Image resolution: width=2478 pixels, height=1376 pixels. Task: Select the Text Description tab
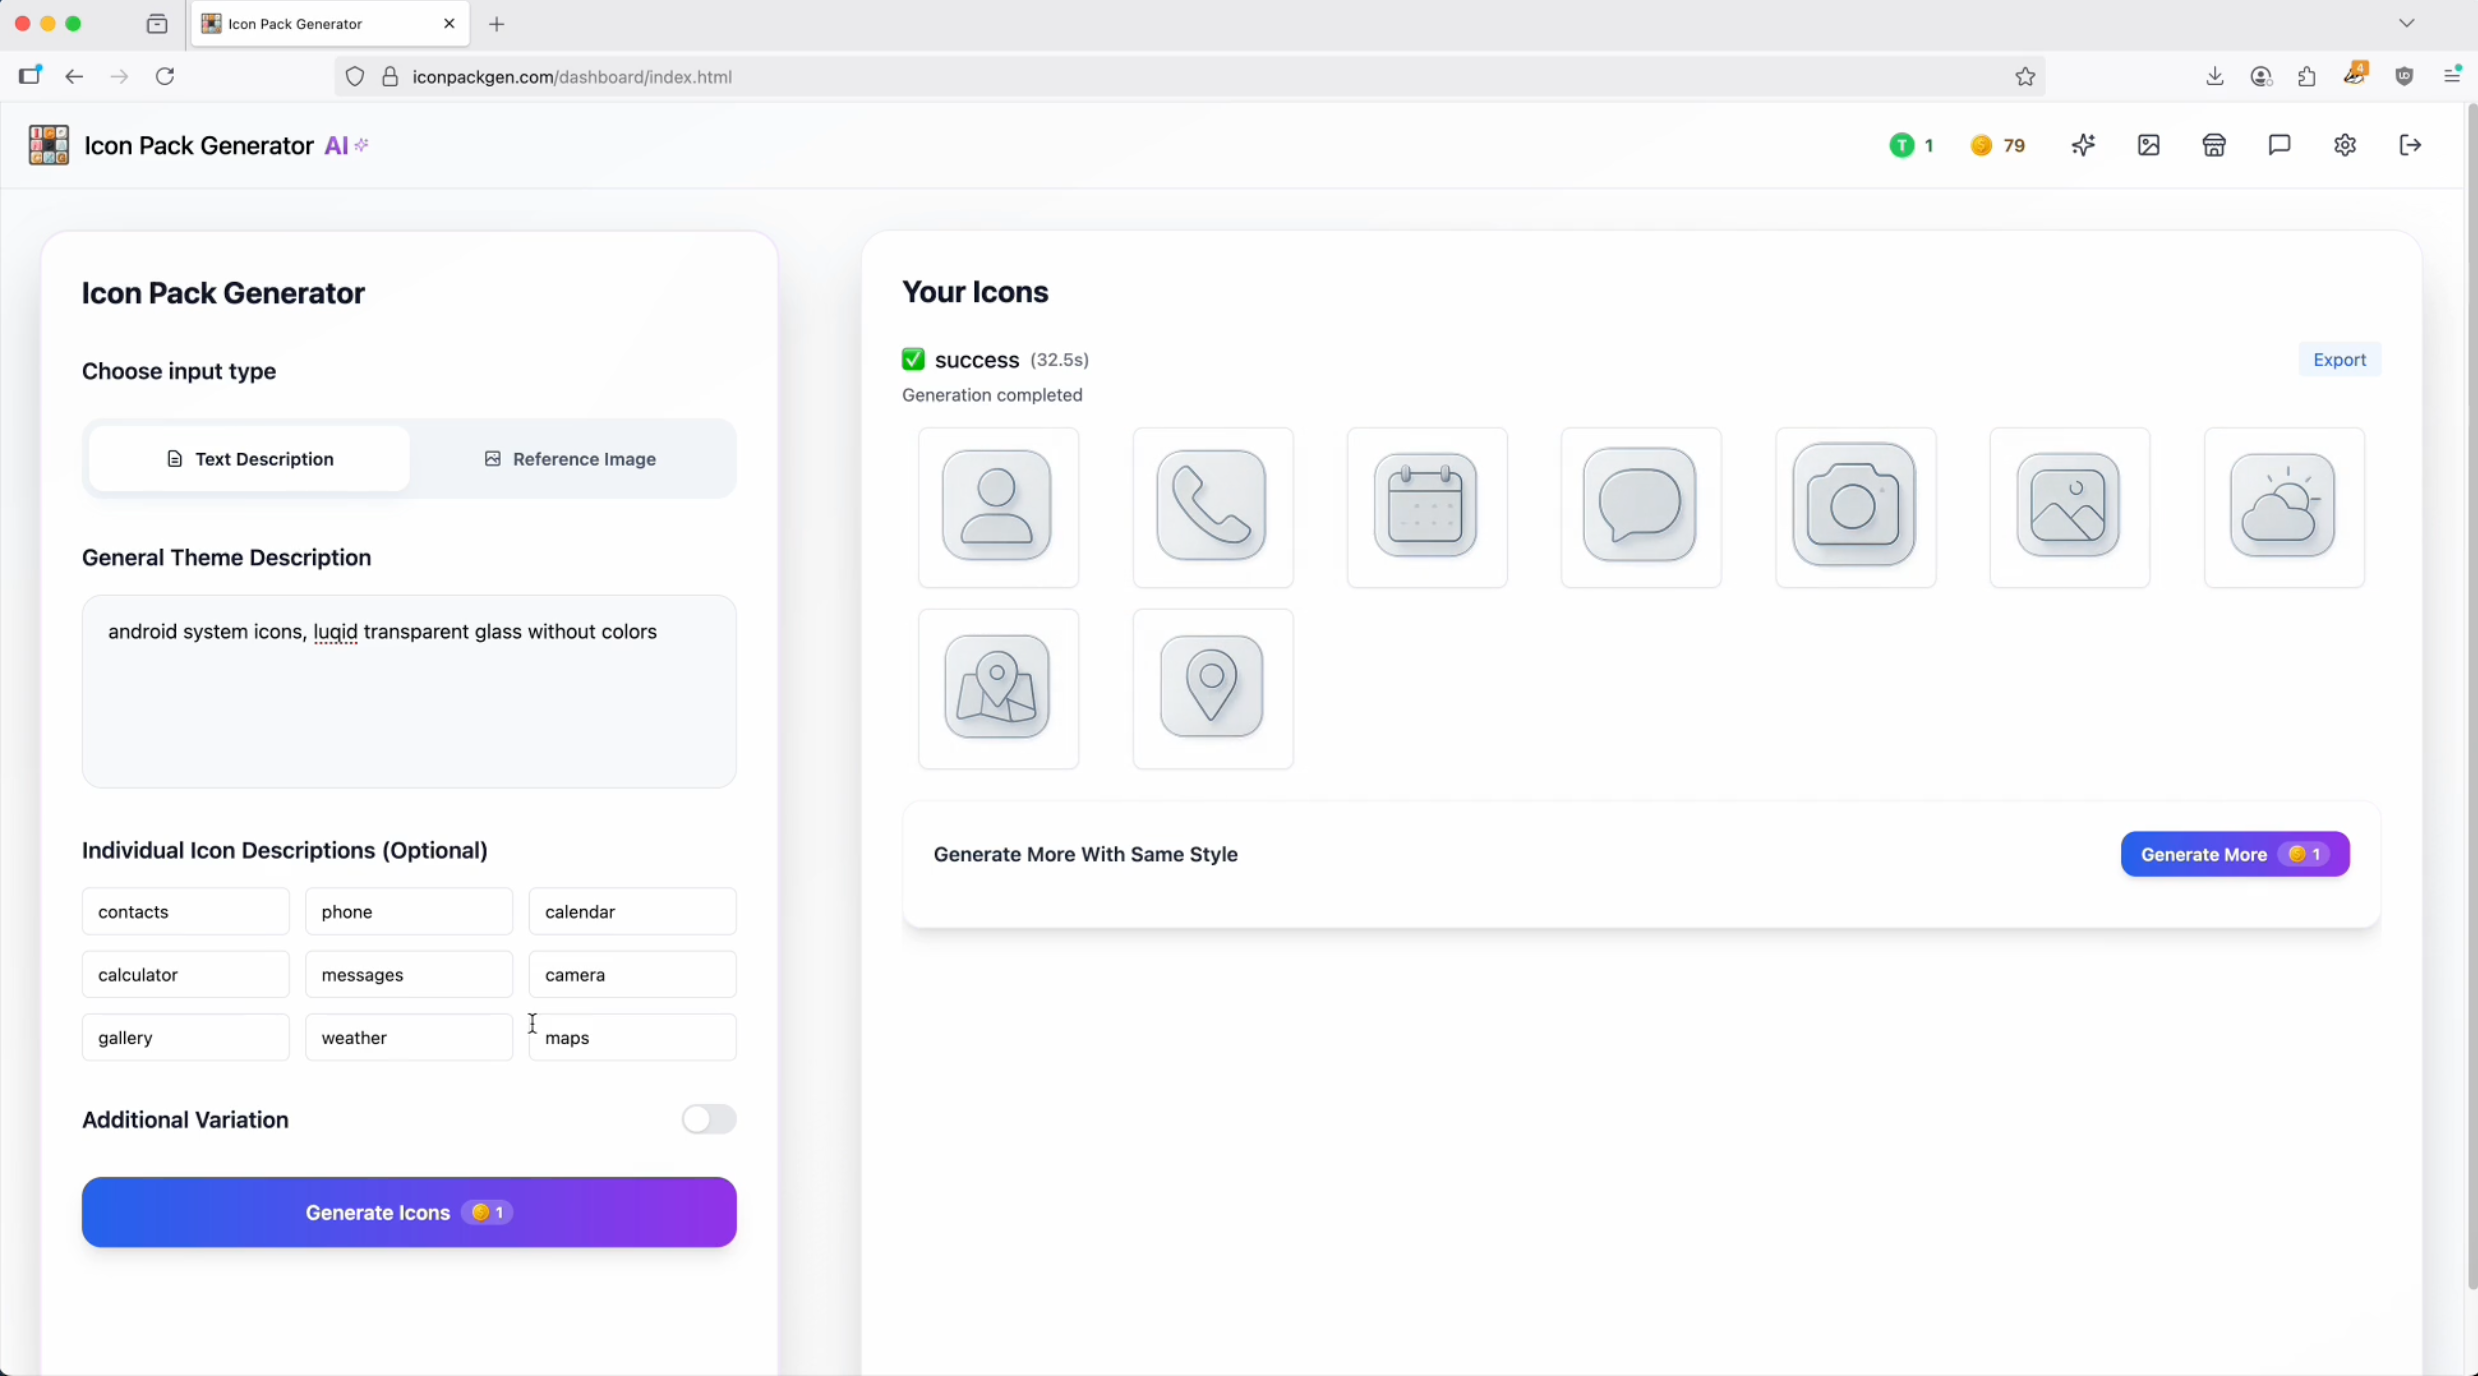pyautogui.click(x=250, y=459)
